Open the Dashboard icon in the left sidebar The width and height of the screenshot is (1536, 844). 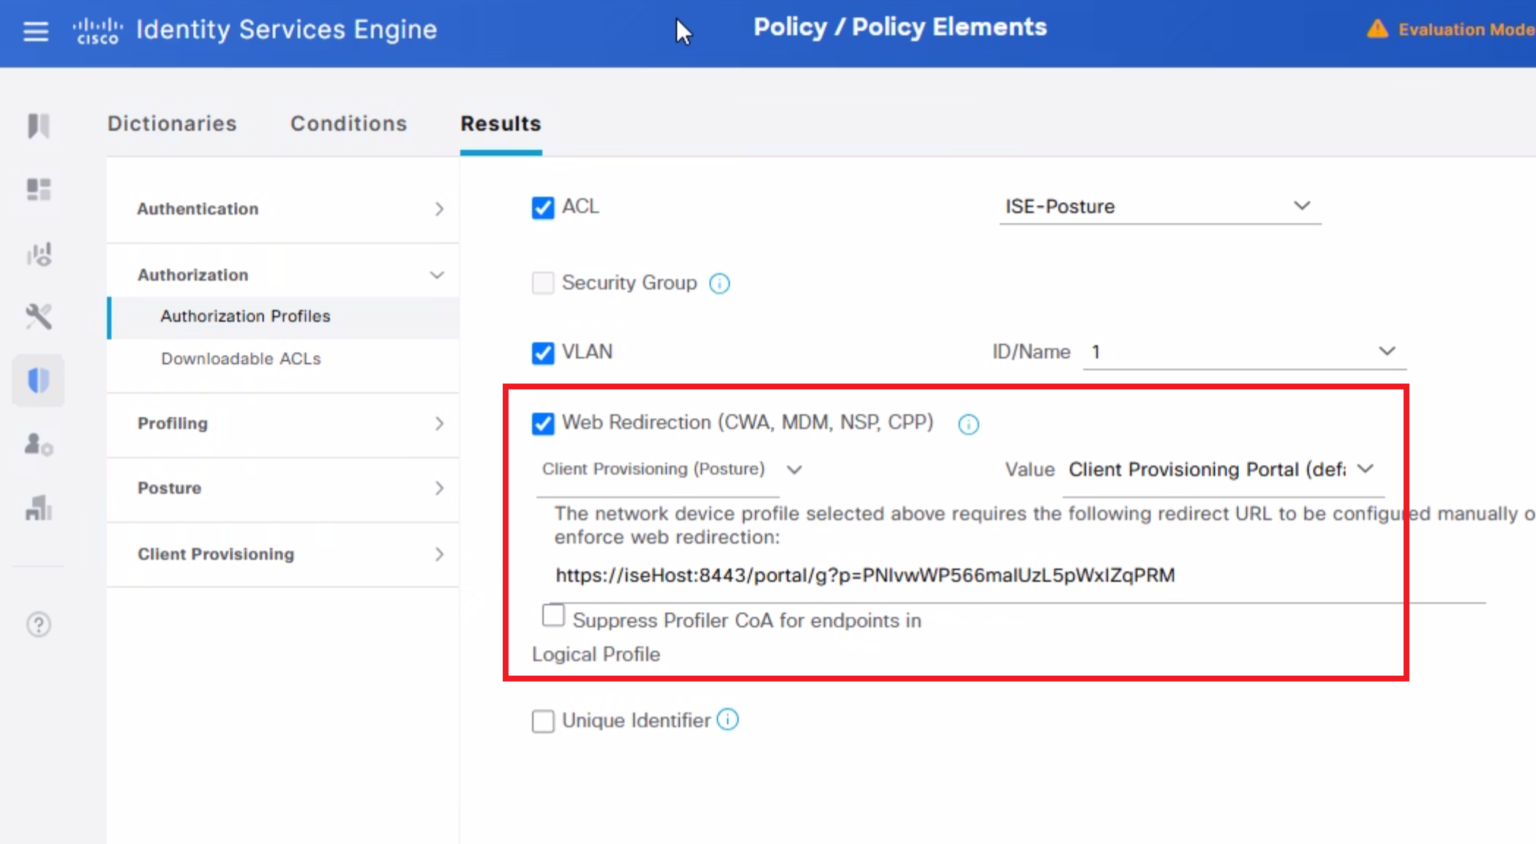tap(38, 189)
